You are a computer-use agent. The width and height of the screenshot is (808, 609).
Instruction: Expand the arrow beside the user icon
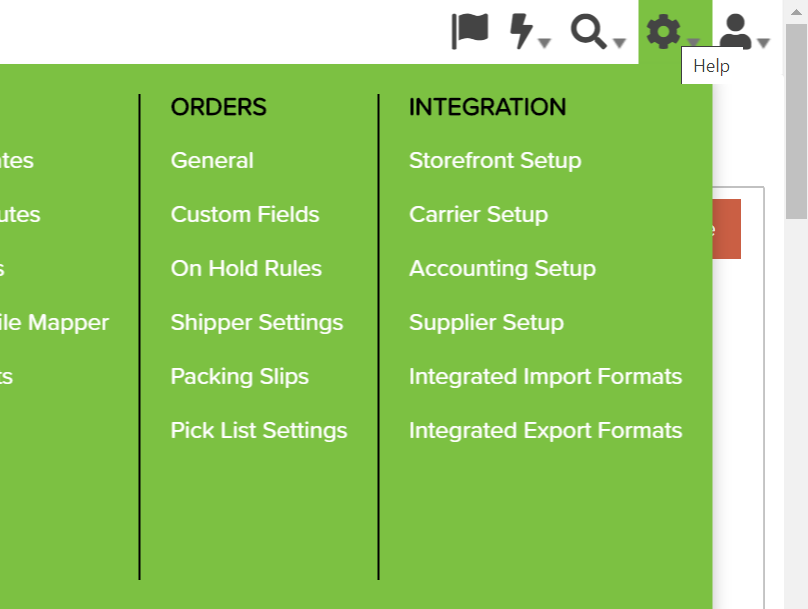(x=764, y=43)
